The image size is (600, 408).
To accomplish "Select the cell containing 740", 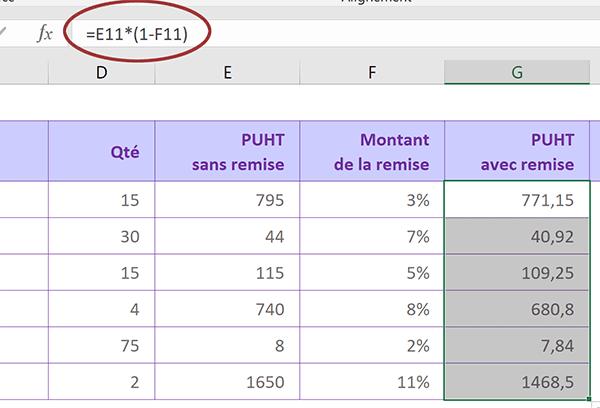I will (x=227, y=308).
